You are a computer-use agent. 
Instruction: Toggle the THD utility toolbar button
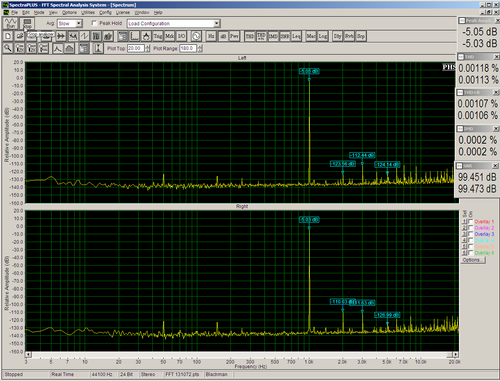click(x=249, y=36)
